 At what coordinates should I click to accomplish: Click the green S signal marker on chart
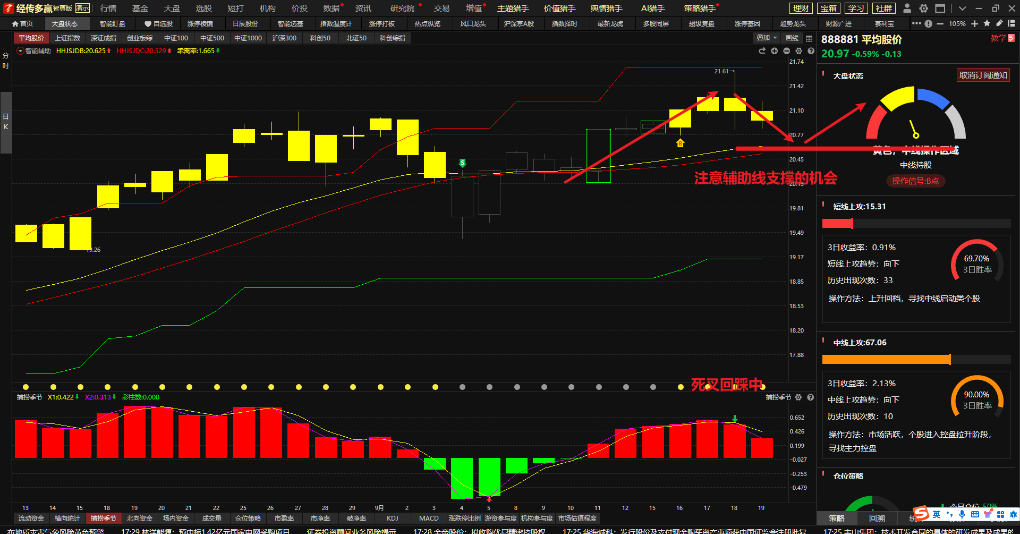(x=462, y=163)
